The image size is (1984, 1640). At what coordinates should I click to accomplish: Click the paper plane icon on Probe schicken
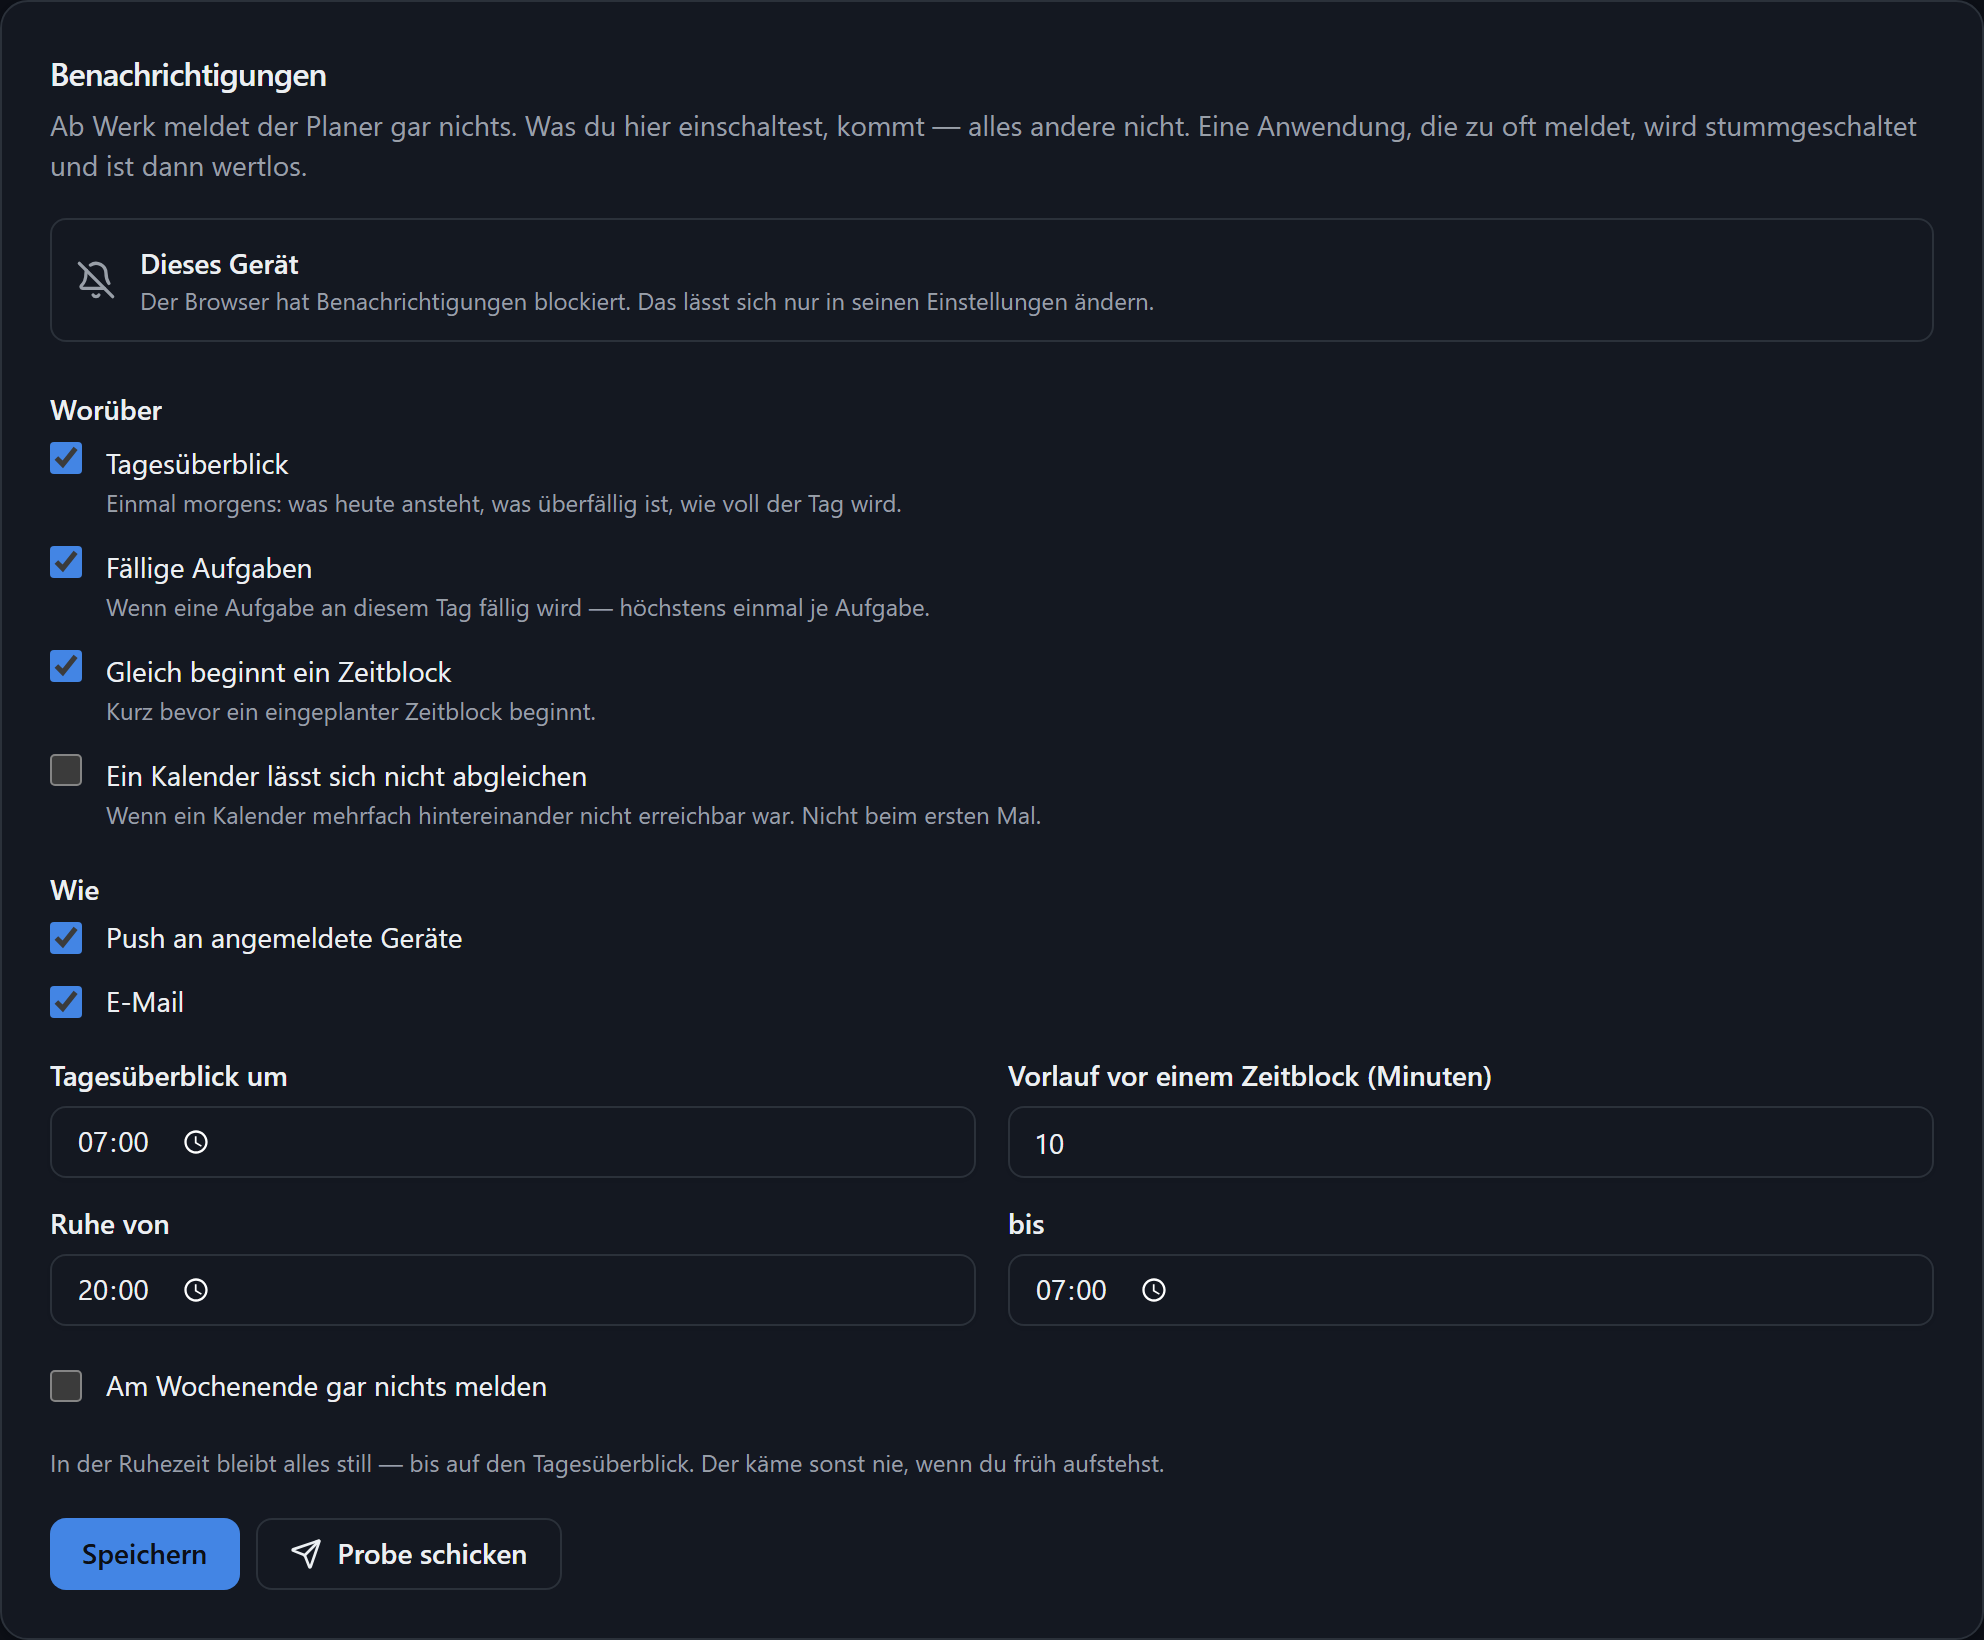click(x=306, y=1553)
